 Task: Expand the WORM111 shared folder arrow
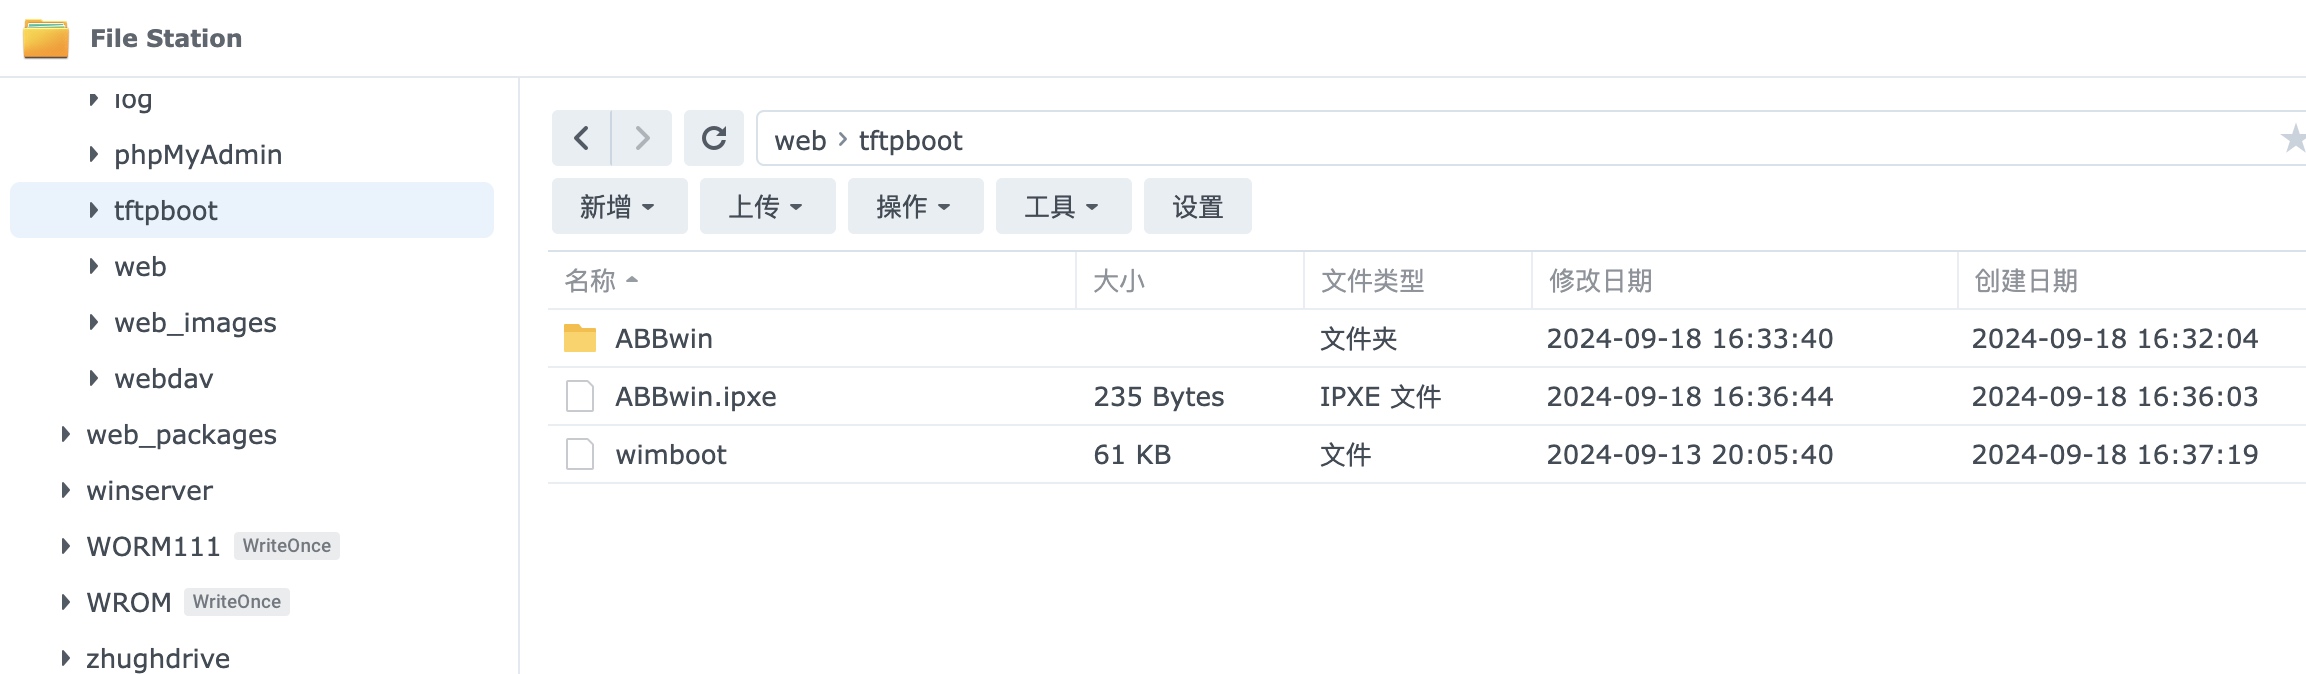pyautogui.click(x=65, y=546)
